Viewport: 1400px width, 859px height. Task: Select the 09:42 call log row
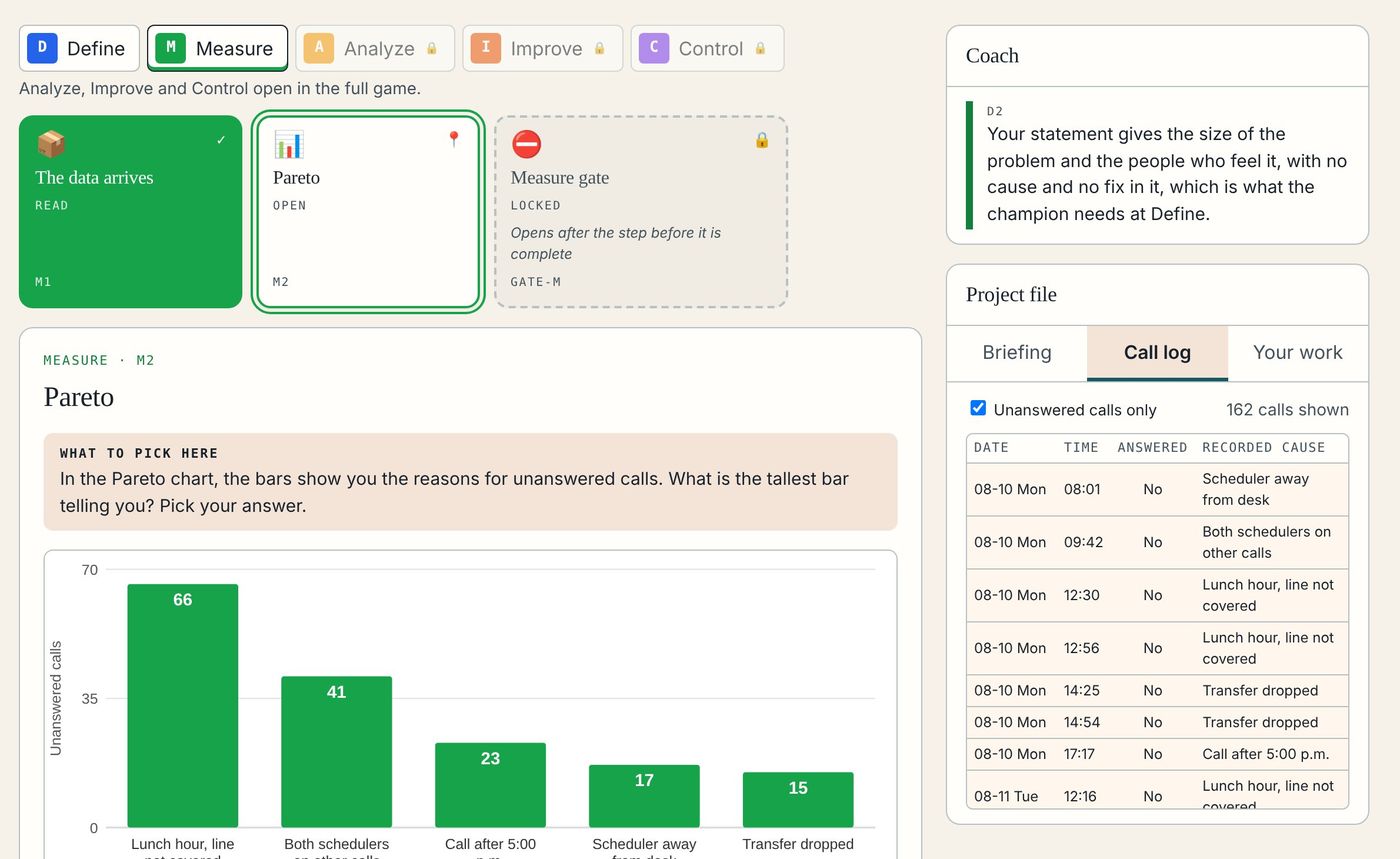click(1157, 542)
